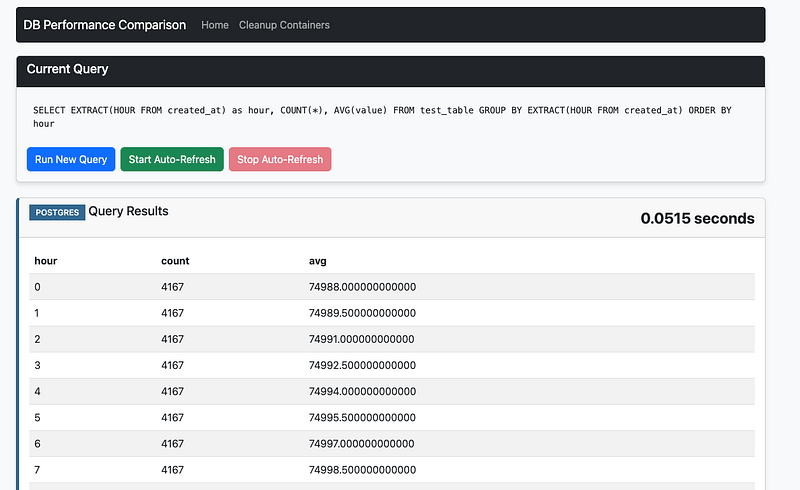Click hour cell 6 in results table
Image resolution: width=800 pixels, height=490 pixels.
tap(37, 444)
